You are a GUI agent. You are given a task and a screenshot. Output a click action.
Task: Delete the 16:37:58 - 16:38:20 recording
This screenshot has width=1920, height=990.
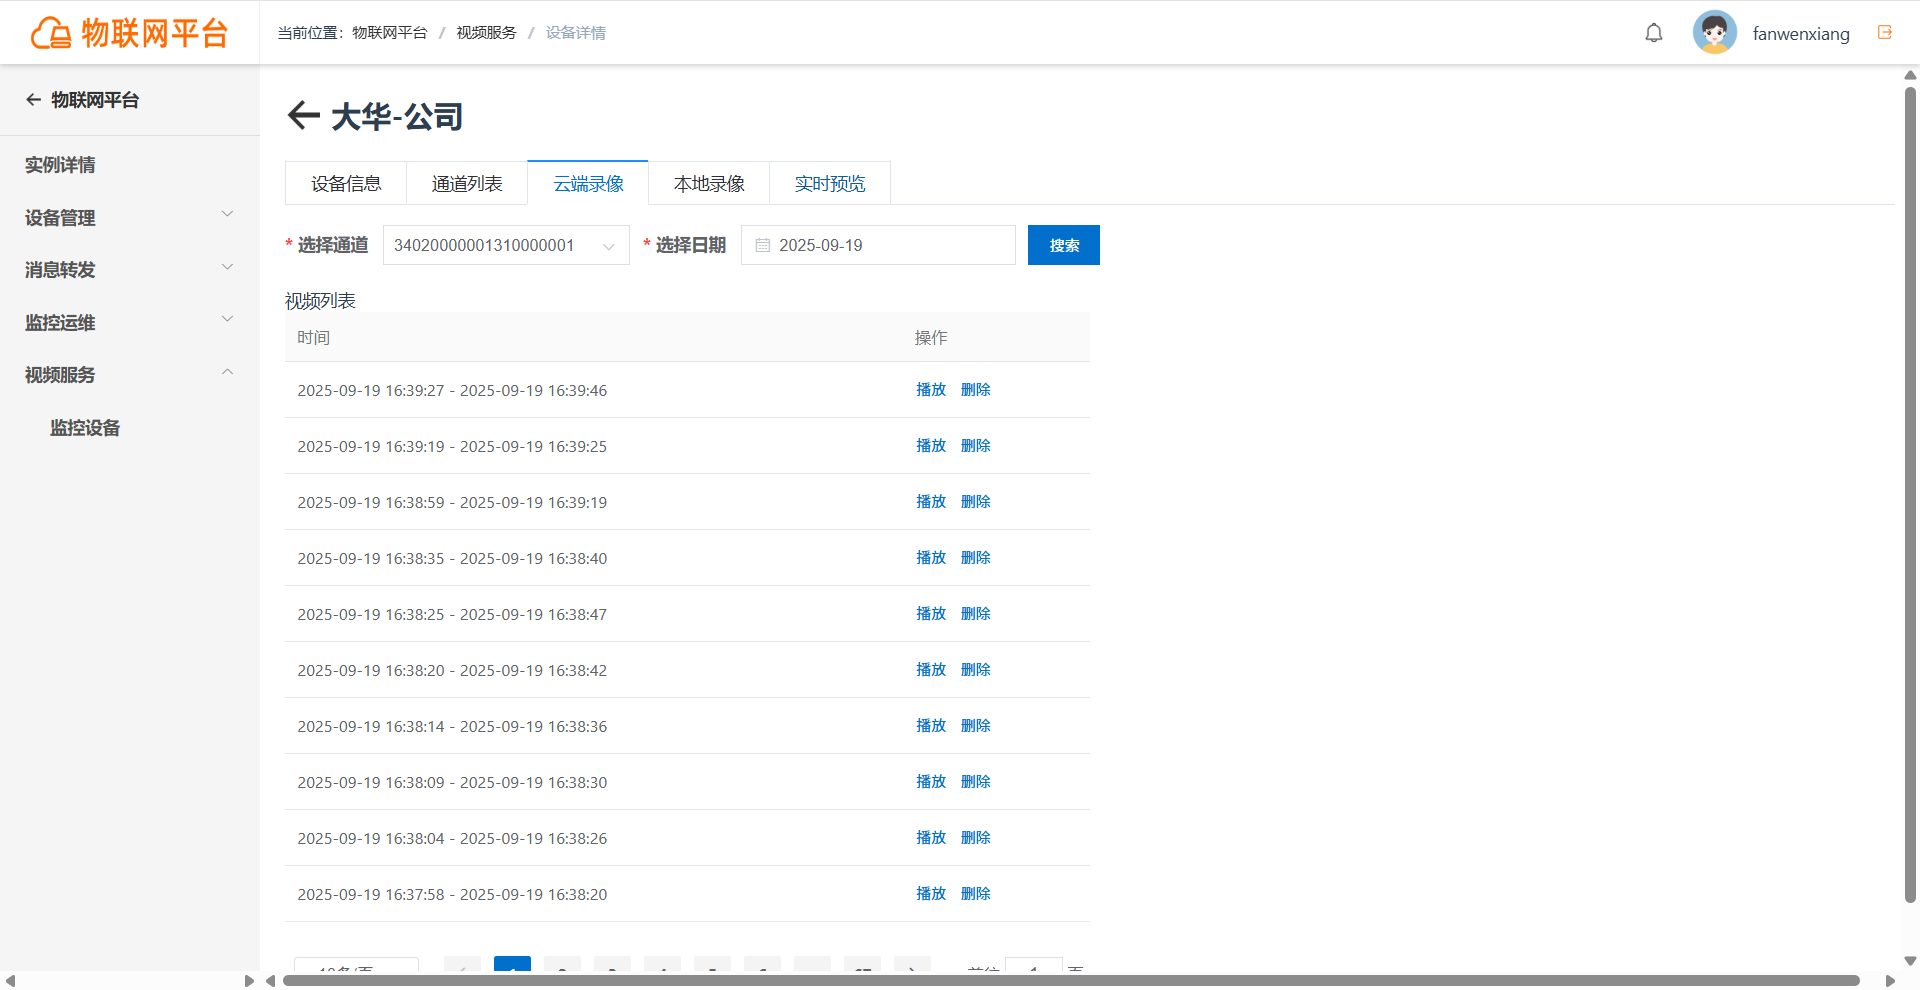pyautogui.click(x=976, y=894)
